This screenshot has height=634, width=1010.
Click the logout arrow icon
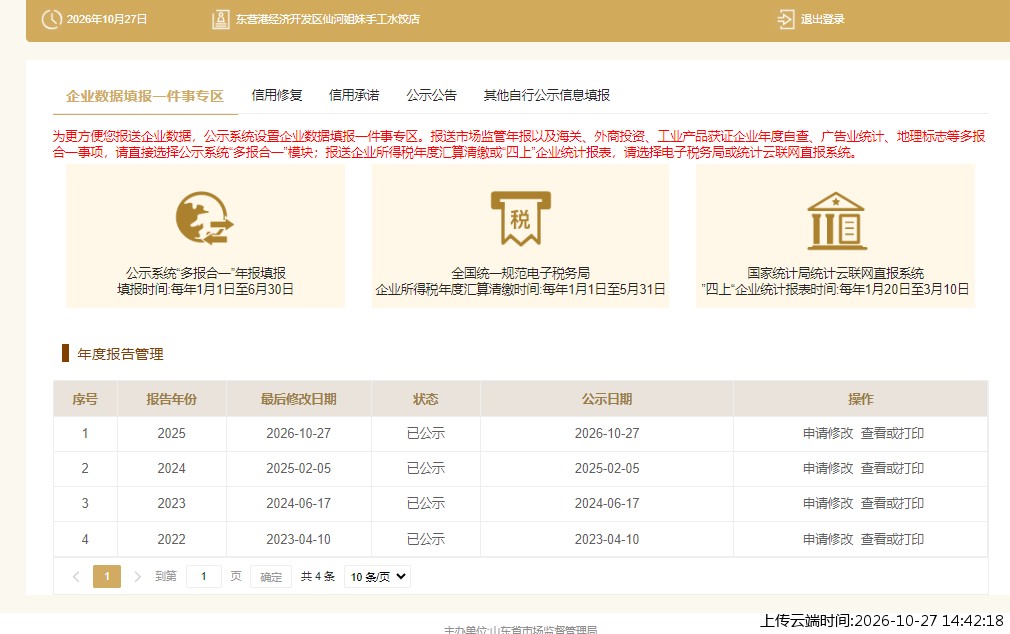pos(786,19)
